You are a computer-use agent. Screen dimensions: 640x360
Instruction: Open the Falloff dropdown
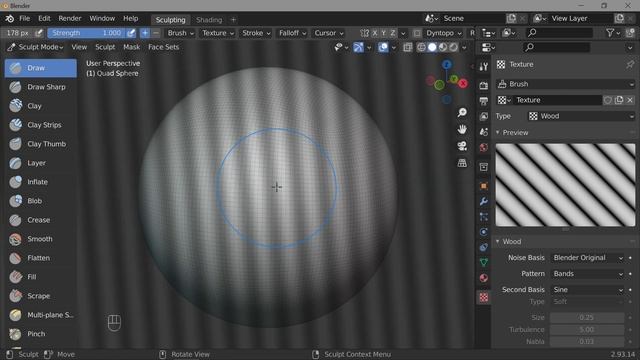coord(293,33)
